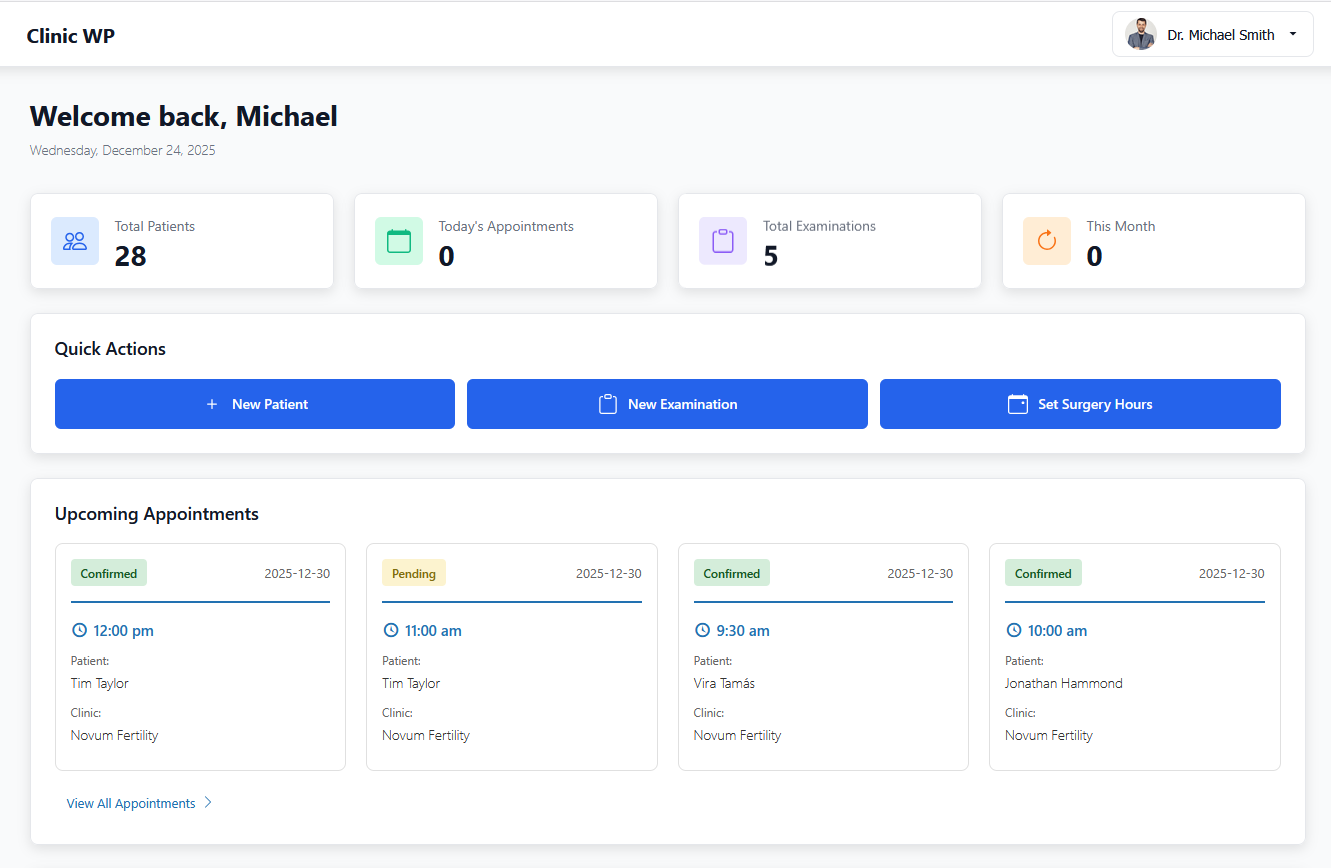
Task: Select the clock icon on Jonathan Hammond's appointment card
Action: pos(1014,630)
